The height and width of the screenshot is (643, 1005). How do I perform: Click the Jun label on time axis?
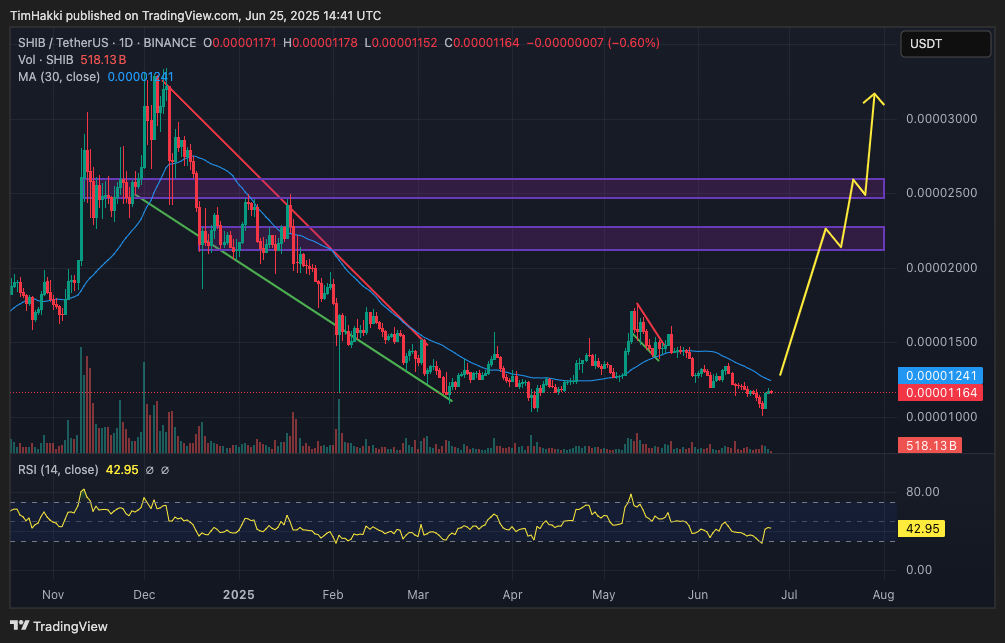[x=698, y=595]
